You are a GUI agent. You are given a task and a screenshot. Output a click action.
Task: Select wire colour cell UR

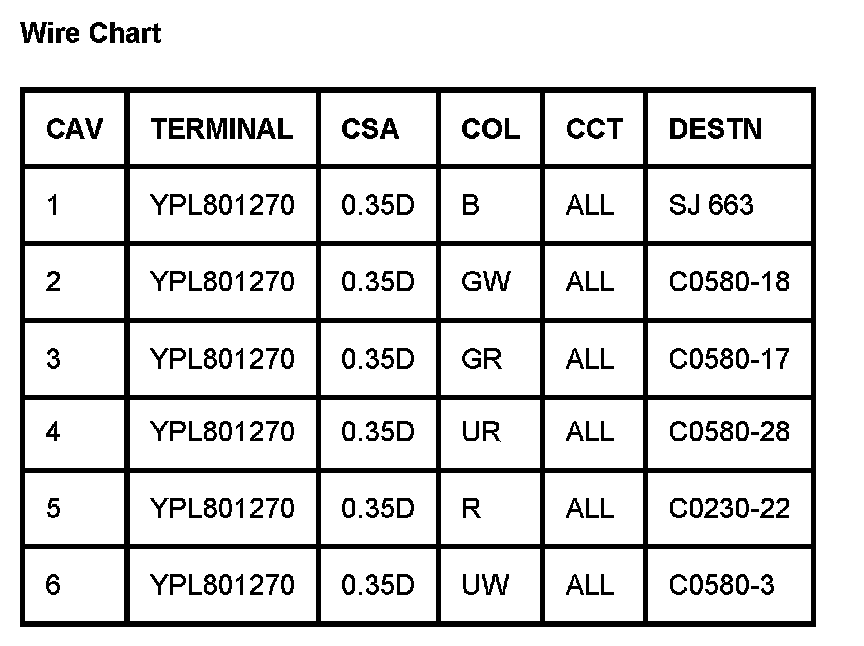tap(482, 432)
